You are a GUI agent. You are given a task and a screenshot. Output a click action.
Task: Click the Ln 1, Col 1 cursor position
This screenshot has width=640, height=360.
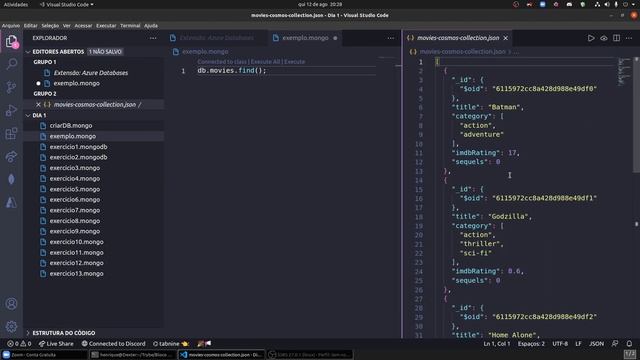coord(497,344)
